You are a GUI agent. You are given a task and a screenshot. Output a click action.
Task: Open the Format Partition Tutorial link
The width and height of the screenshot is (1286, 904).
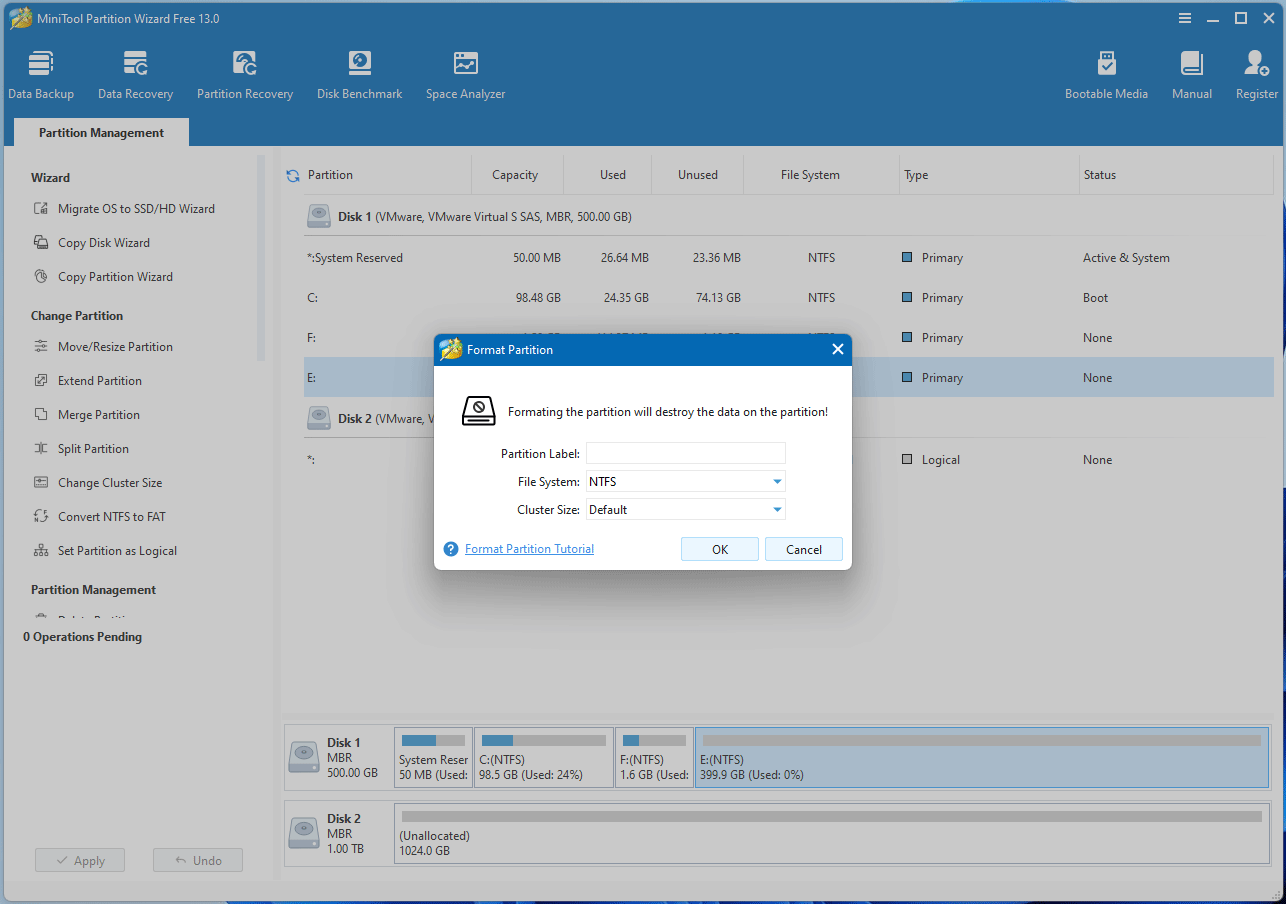coord(529,549)
